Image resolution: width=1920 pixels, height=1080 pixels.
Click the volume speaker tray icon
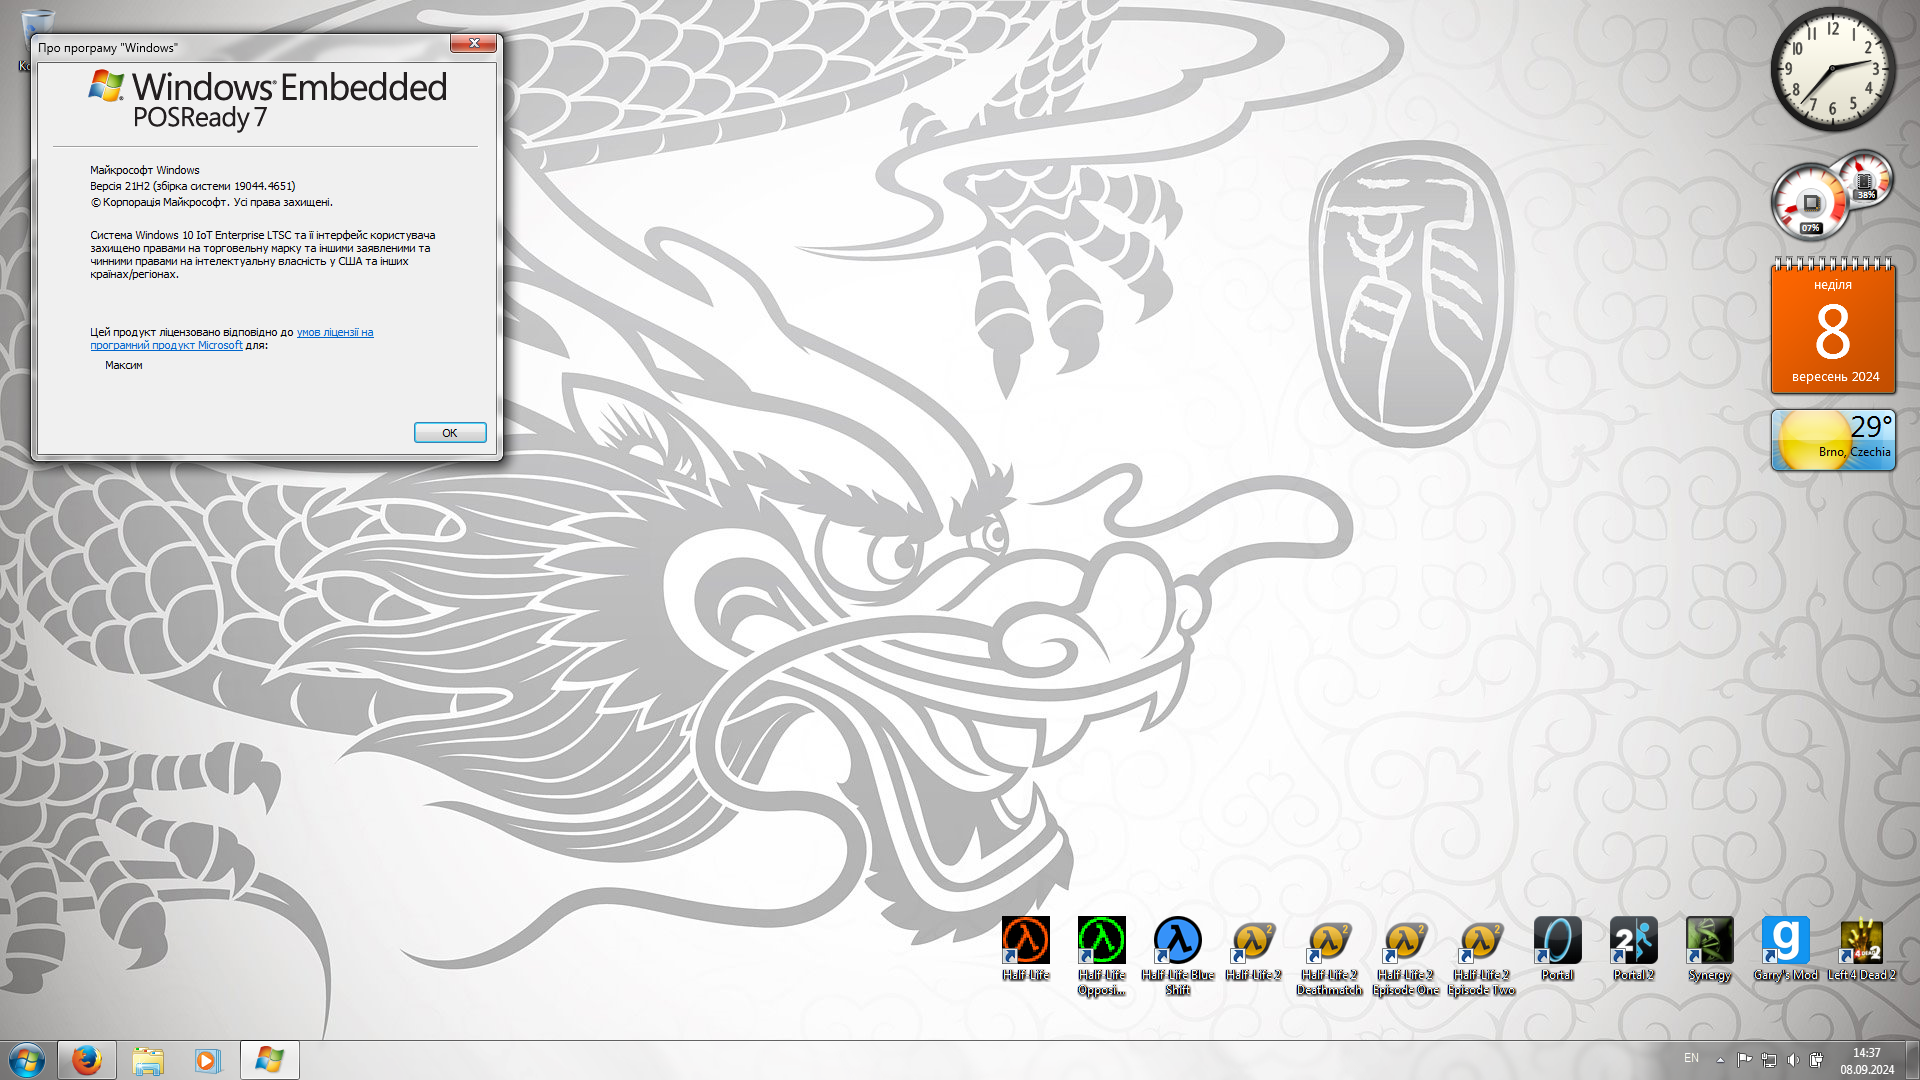click(1793, 1060)
